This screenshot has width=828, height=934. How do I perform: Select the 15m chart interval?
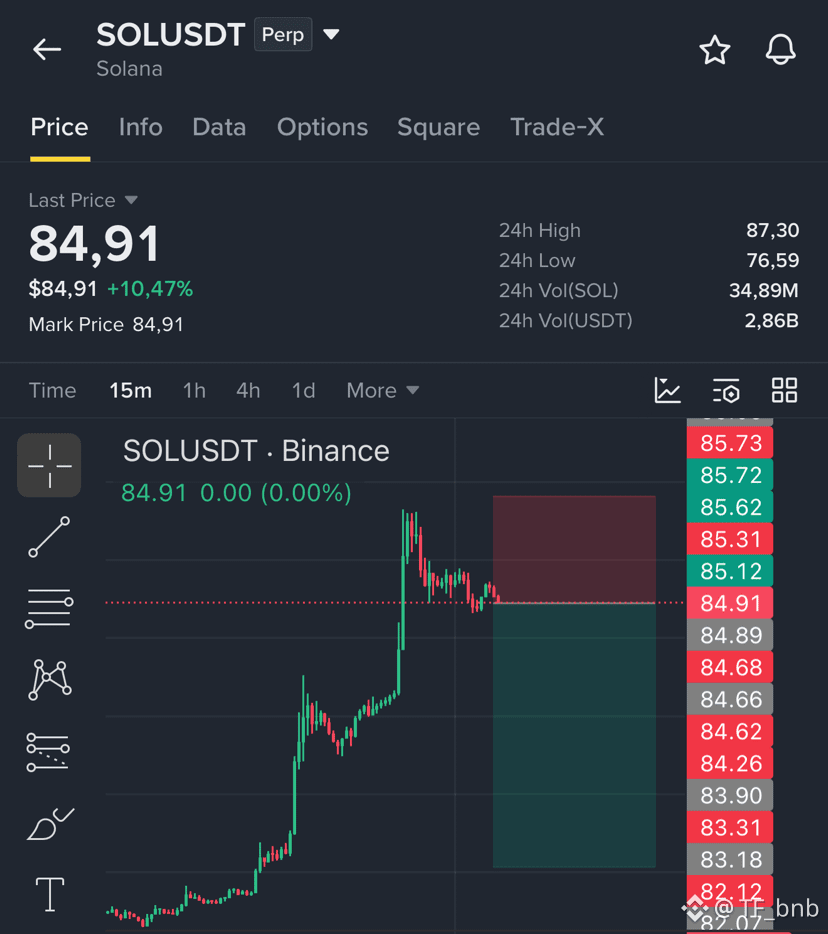(x=130, y=391)
